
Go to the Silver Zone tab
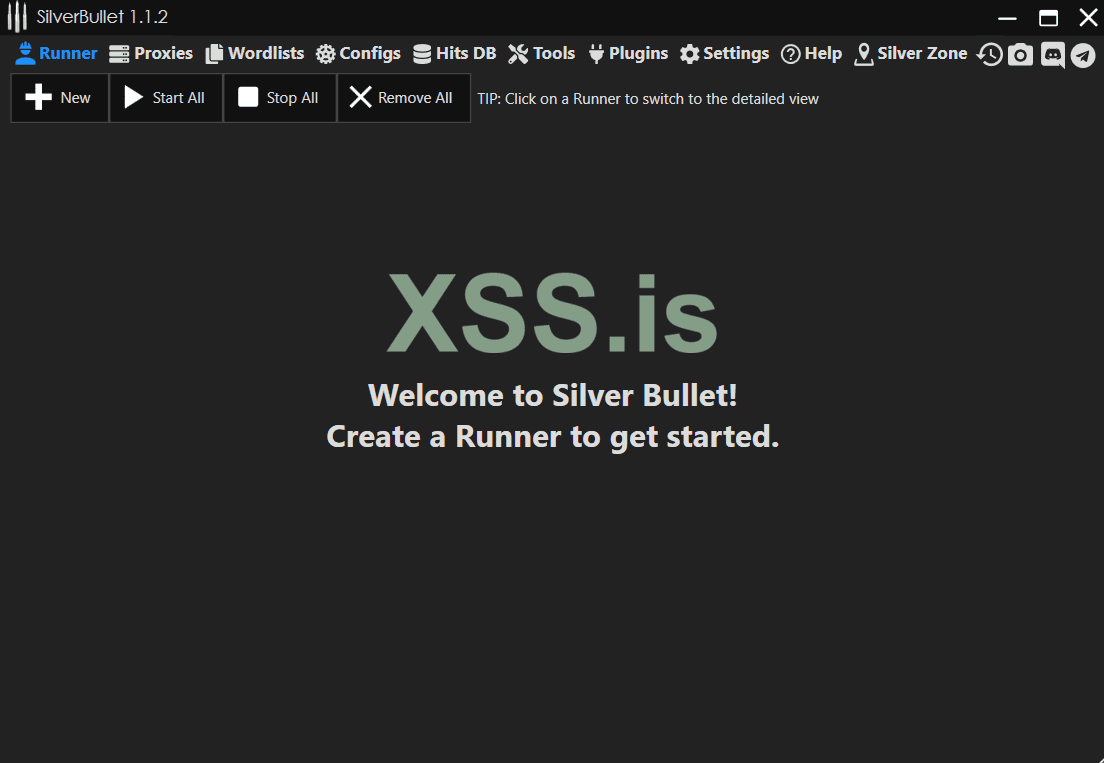point(910,53)
